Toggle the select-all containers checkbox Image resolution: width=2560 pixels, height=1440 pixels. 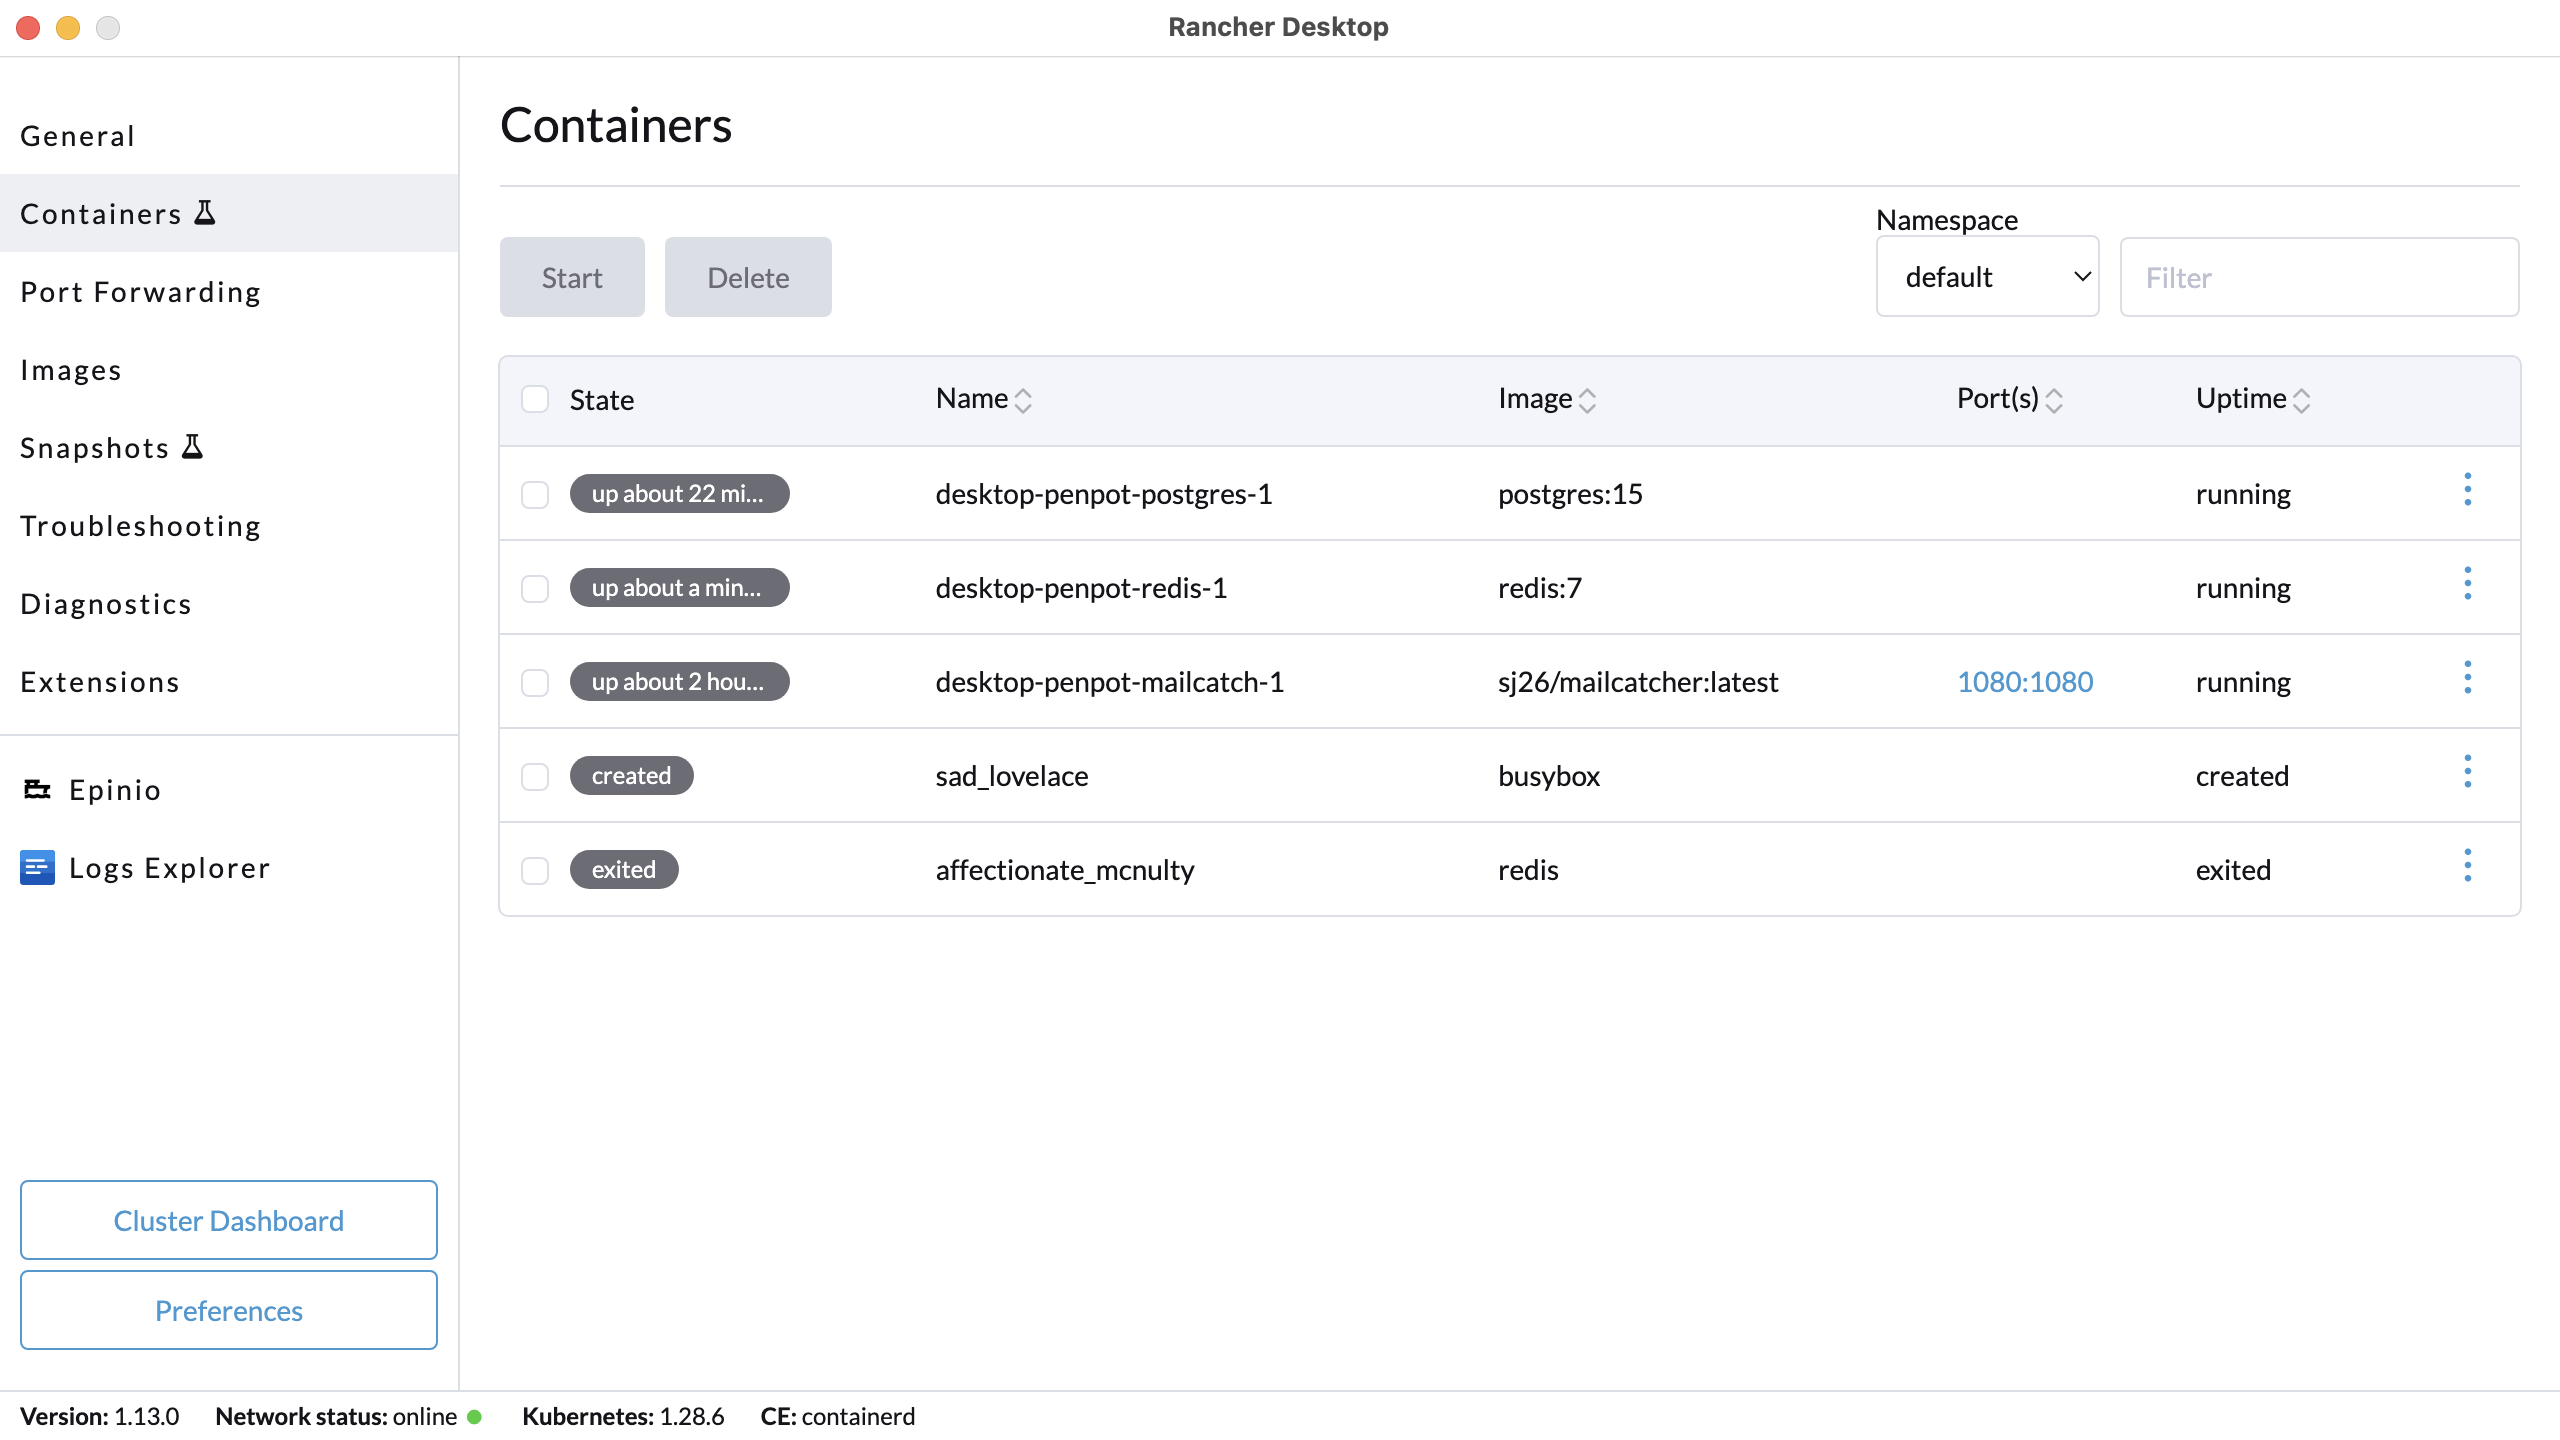(x=535, y=399)
